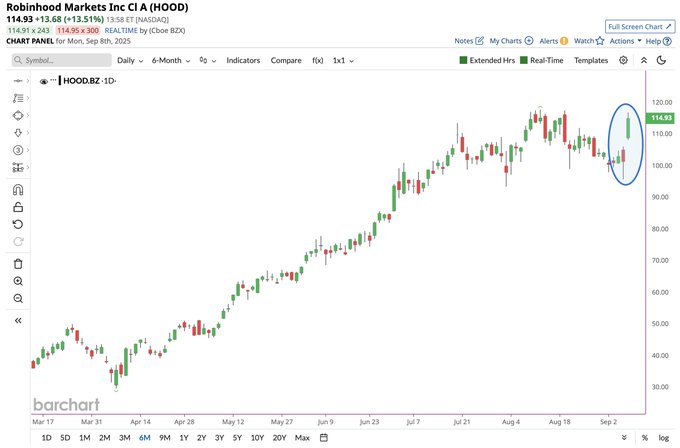680x448 pixels.
Task: Toggle log scale mode
Action: pos(664,438)
